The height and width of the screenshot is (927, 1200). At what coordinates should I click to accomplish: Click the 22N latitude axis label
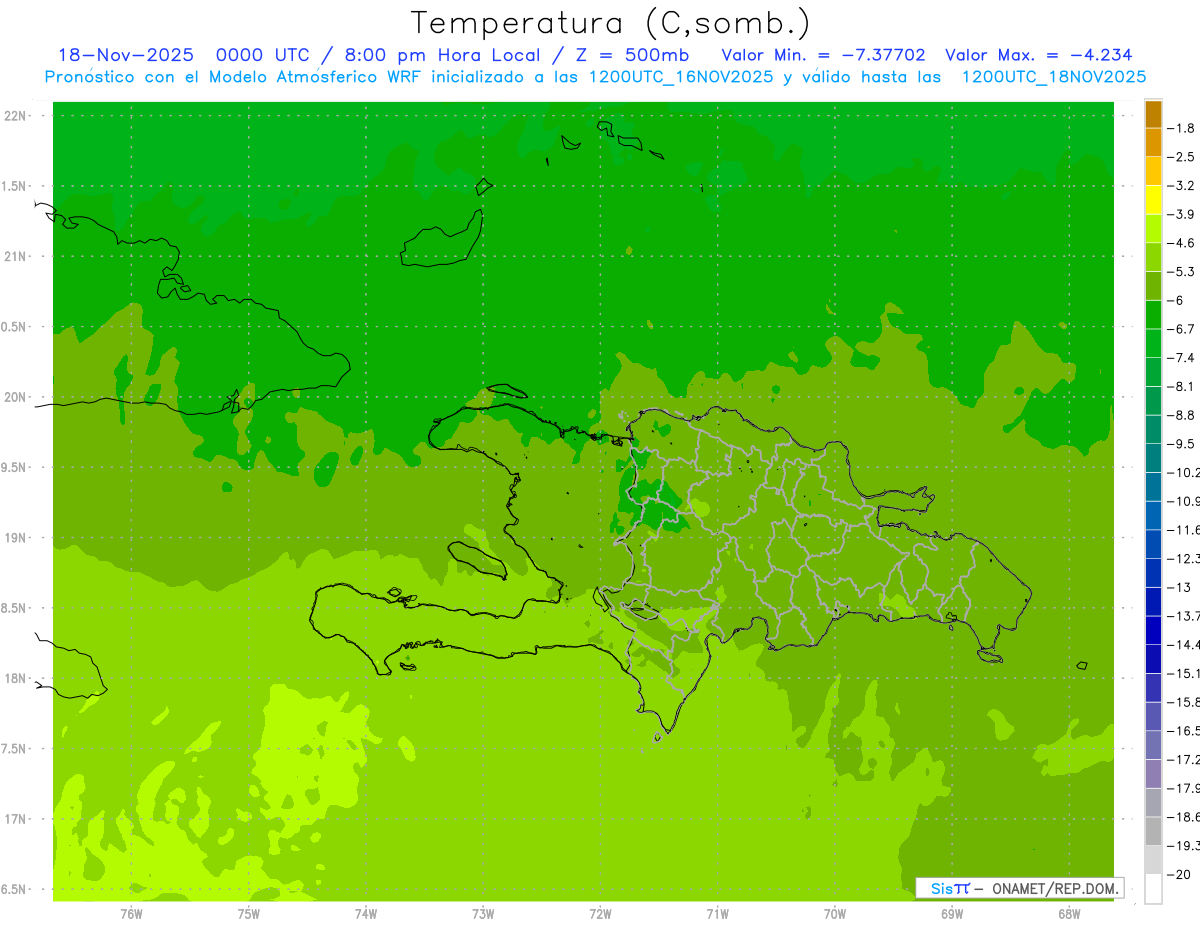(x=15, y=116)
